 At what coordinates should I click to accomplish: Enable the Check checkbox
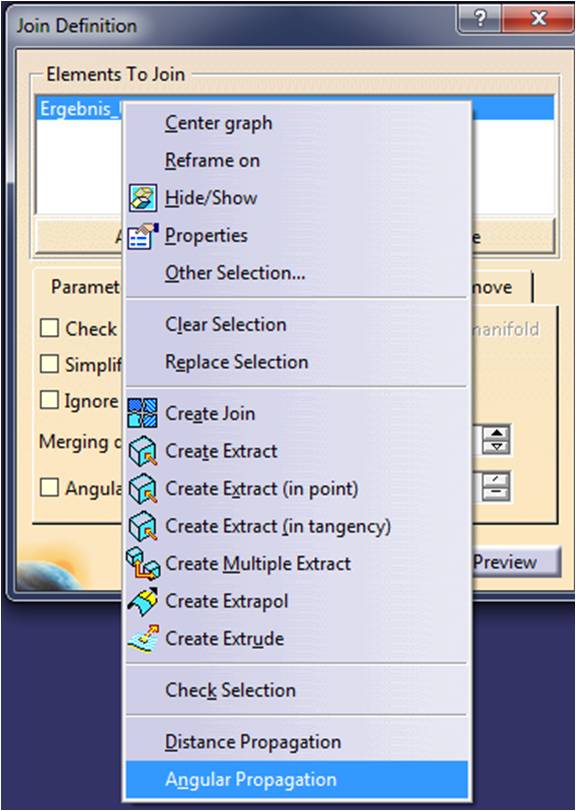click(x=50, y=328)
